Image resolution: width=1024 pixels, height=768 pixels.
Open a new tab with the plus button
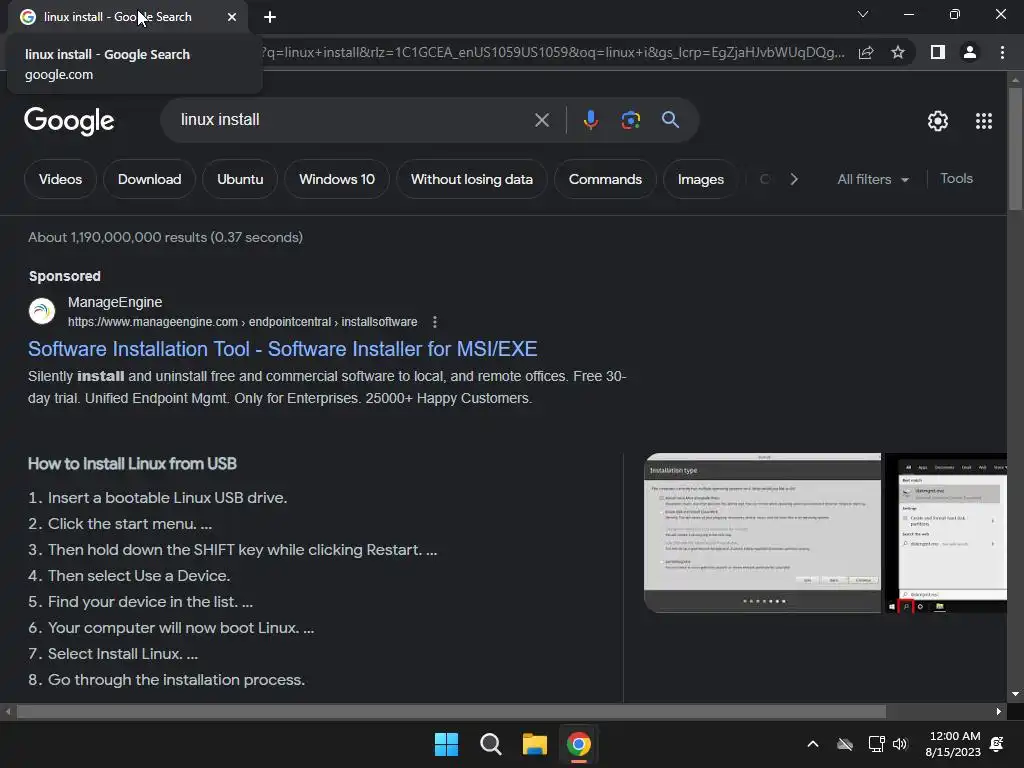click(x=270, y=17)
